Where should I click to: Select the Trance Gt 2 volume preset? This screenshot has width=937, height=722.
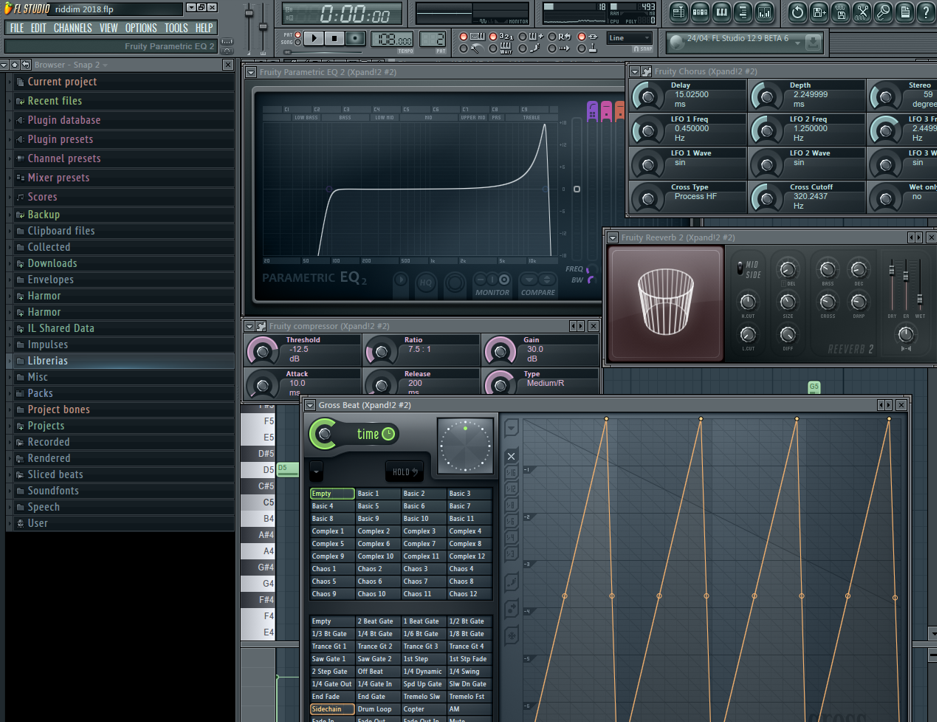378,646
